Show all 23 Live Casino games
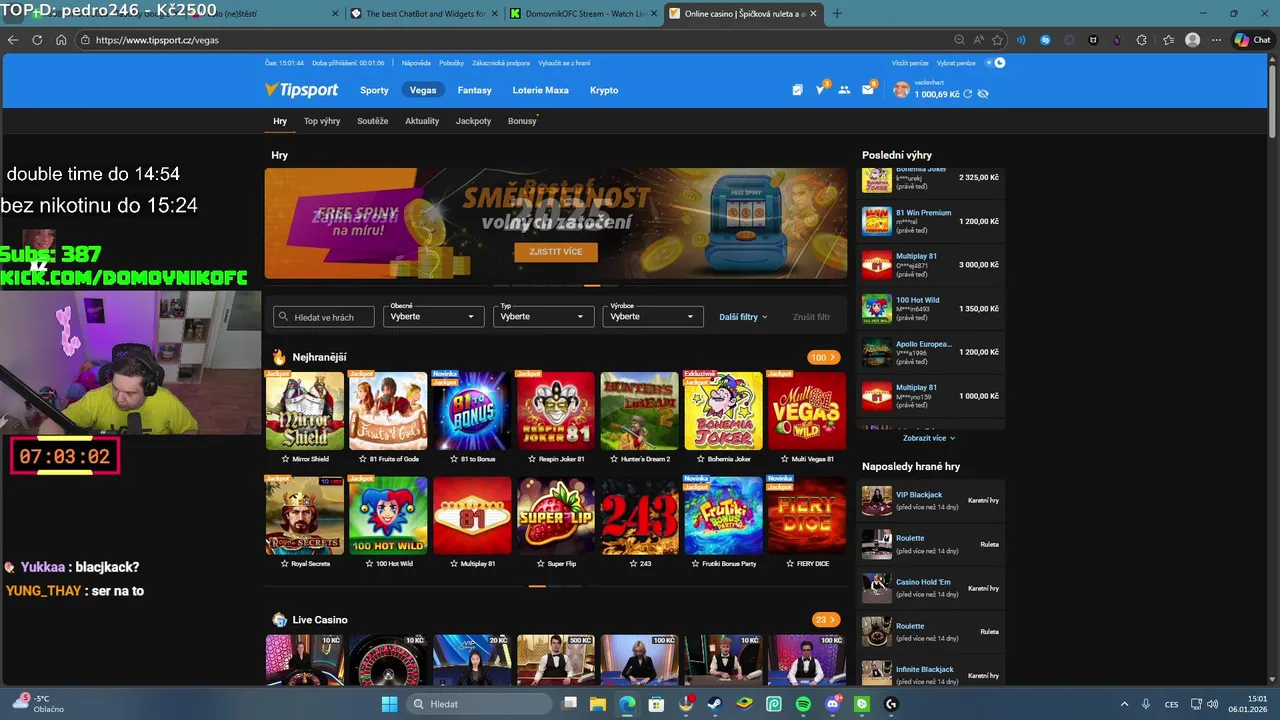 coord(826,620)
